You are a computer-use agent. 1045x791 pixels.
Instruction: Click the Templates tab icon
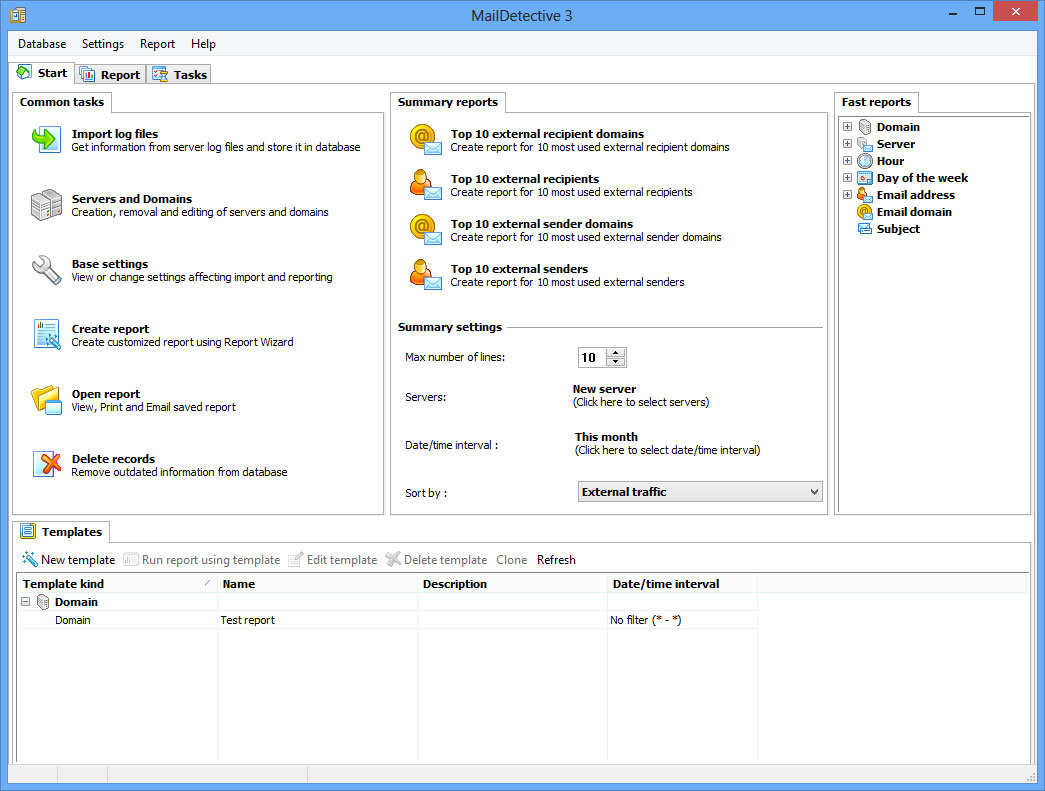(28, 531)
